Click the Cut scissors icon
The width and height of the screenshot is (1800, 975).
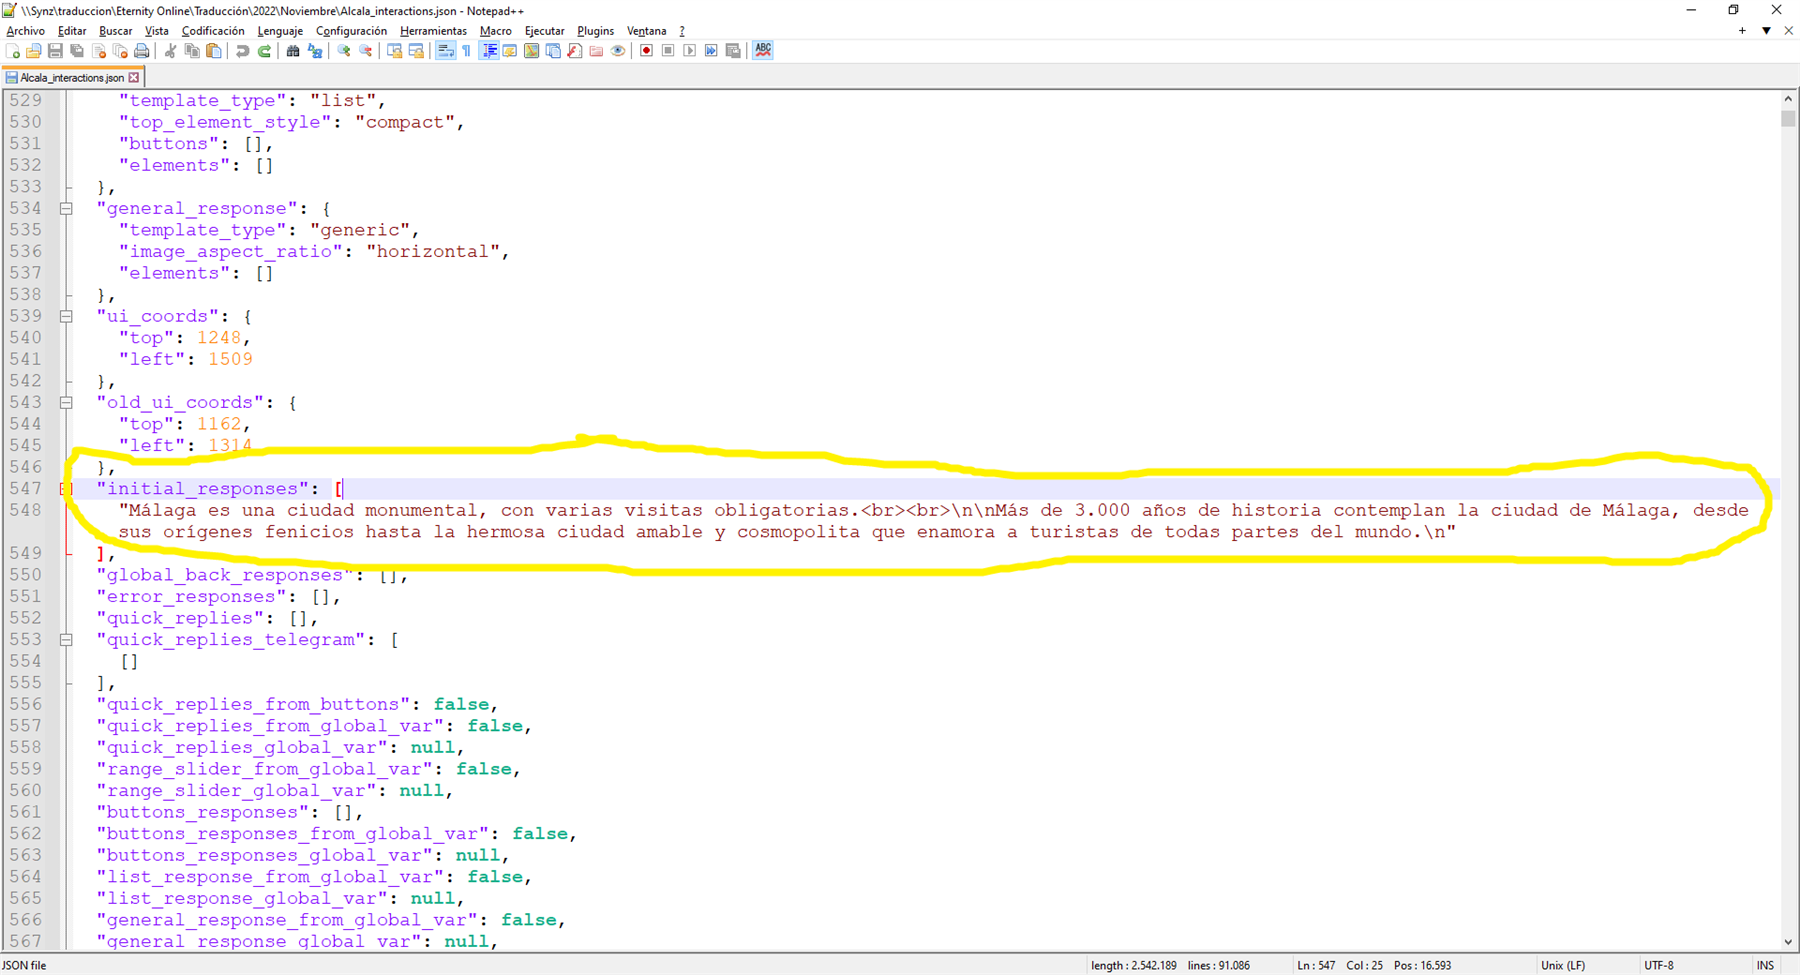pos(170,51)
